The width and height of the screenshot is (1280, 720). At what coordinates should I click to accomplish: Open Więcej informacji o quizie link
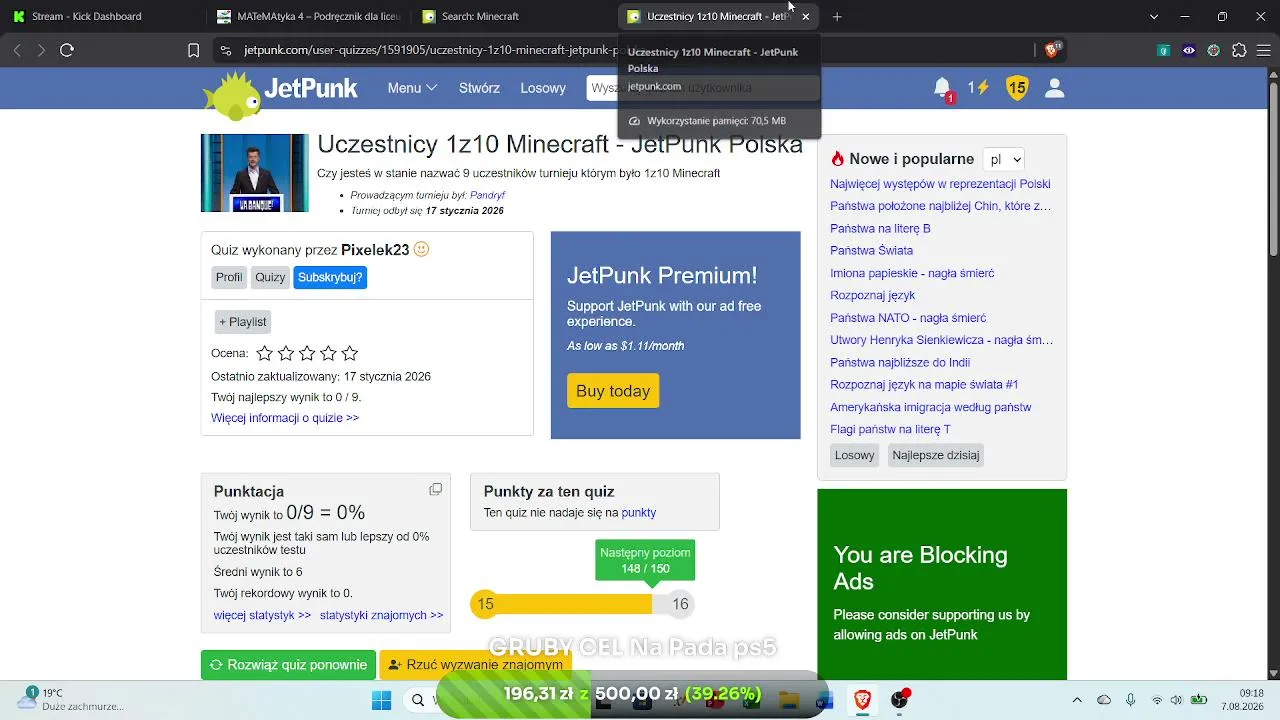(285, 418)
